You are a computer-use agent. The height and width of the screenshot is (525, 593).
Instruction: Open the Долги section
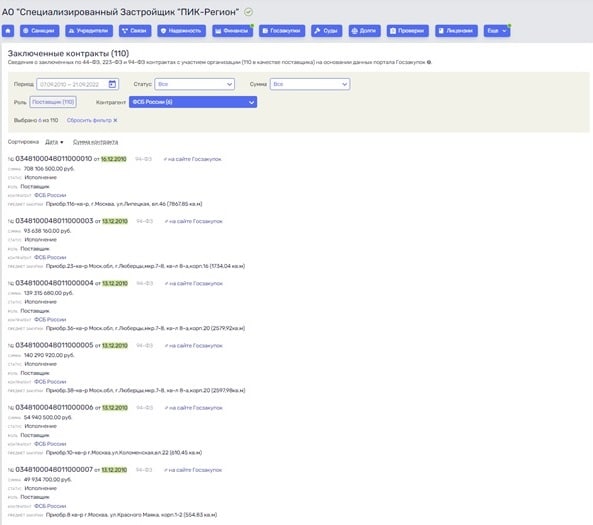click(365, 31)
